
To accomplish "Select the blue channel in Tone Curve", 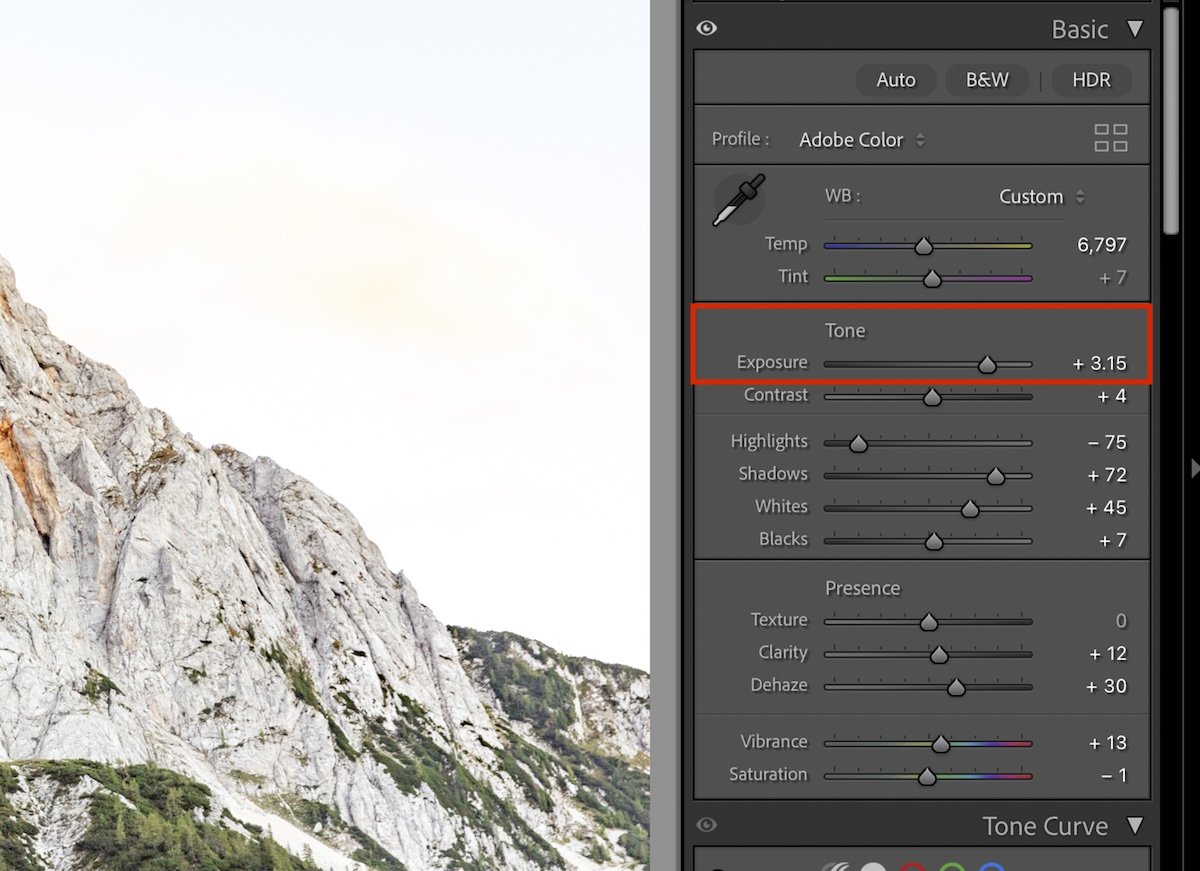I will click(x=990, y=866).
